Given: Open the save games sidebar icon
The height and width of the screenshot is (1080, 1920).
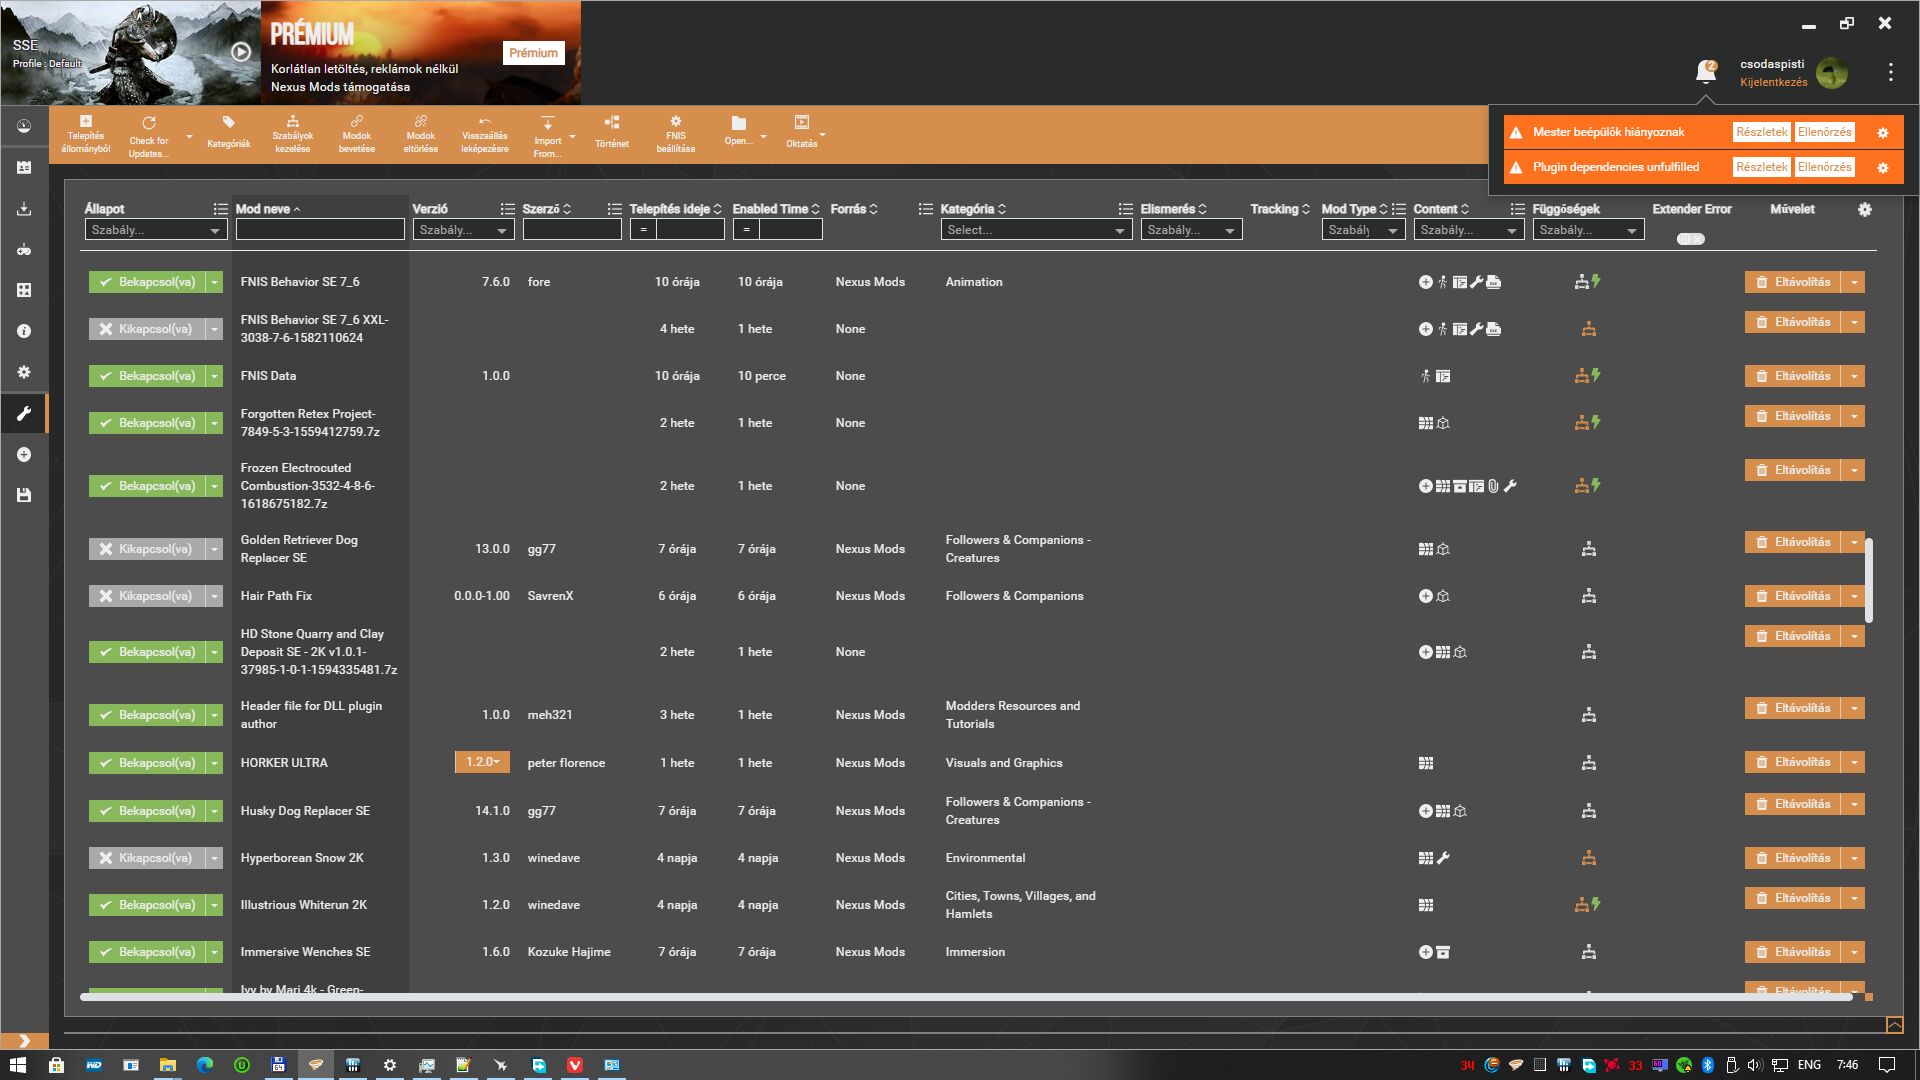Looking at the screenshot, I should click(24, 495).
